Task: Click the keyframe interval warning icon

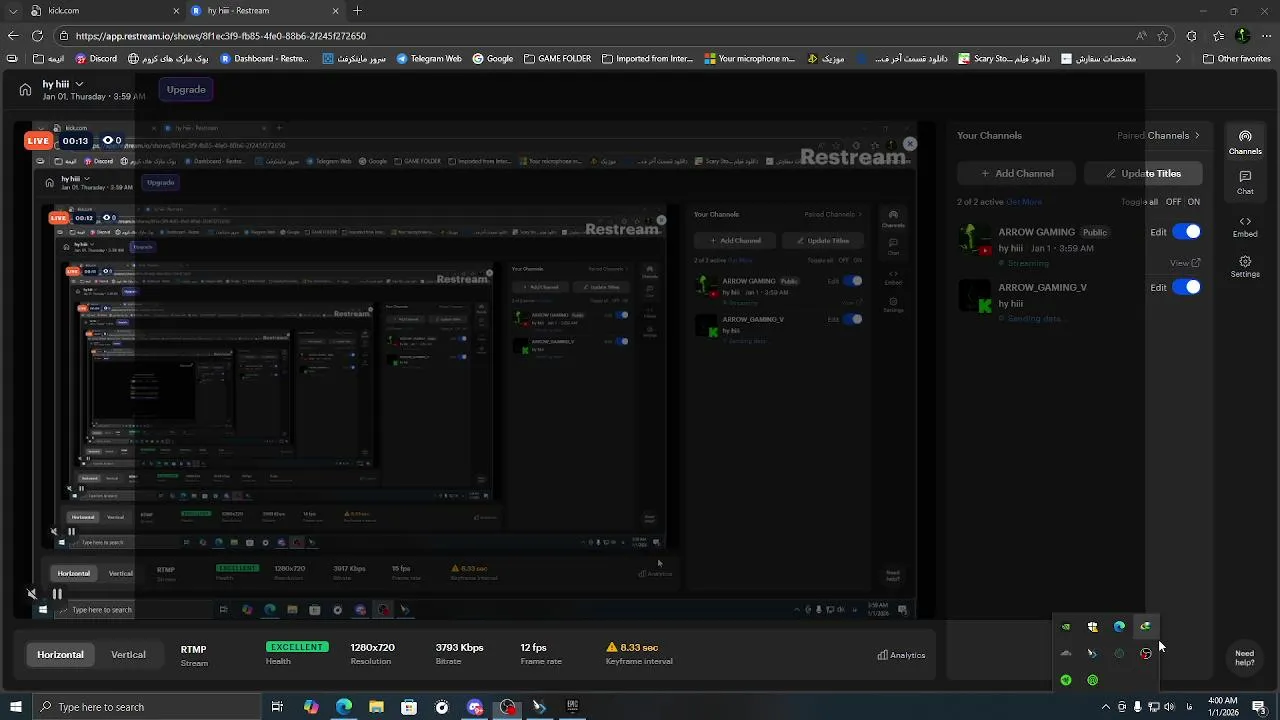Action: [612, 647]
